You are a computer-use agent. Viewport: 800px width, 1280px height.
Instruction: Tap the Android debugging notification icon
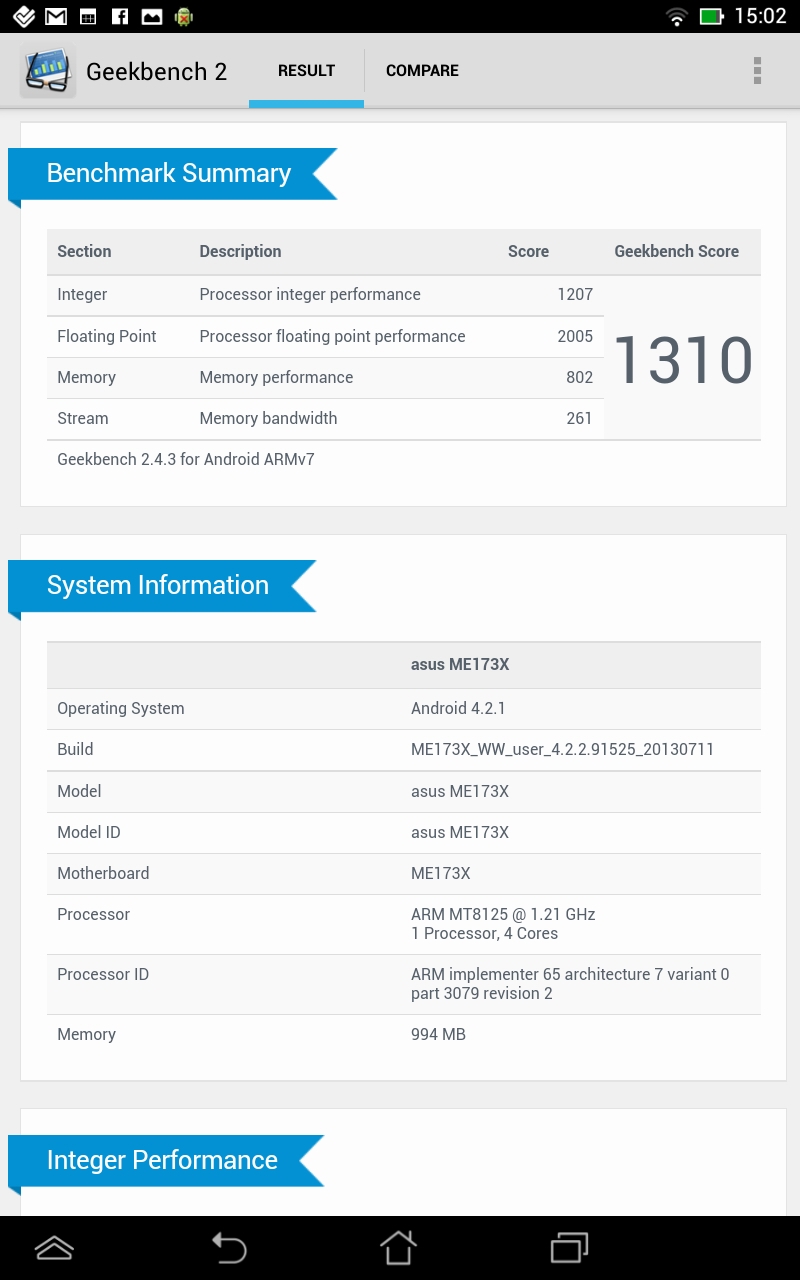(x=183, y=16)
